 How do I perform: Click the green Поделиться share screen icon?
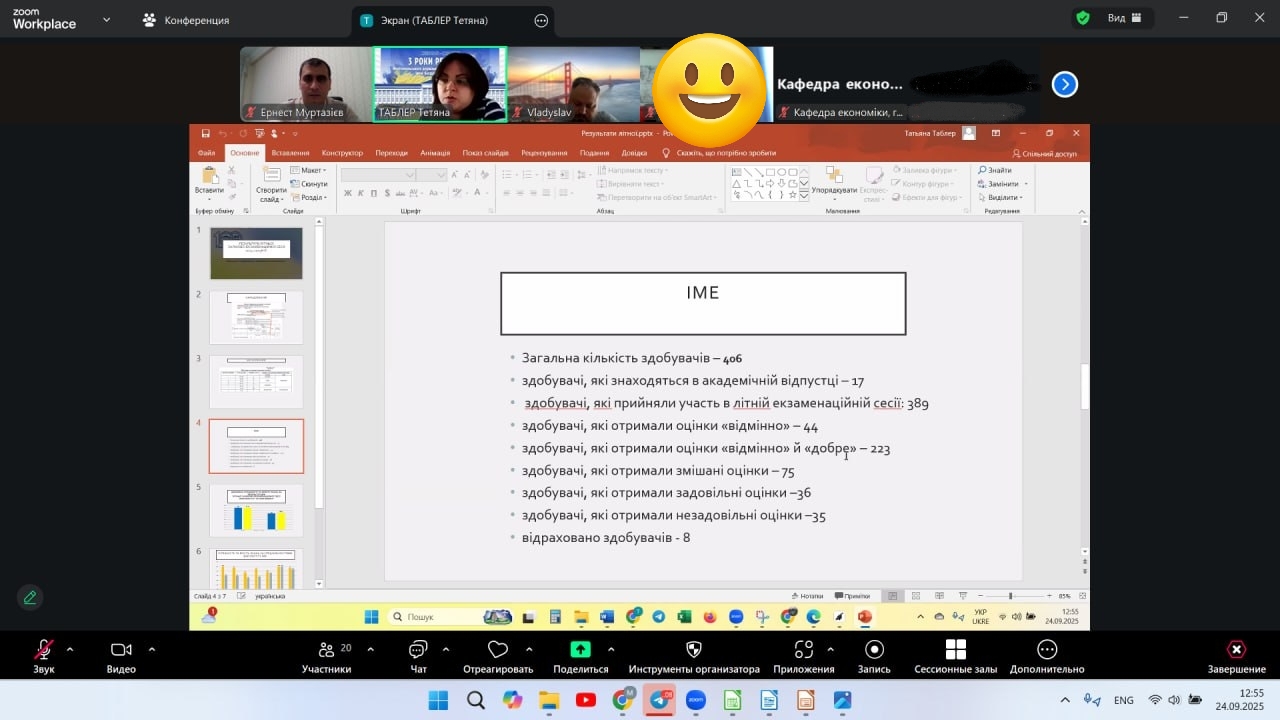(x=580, y=652)
